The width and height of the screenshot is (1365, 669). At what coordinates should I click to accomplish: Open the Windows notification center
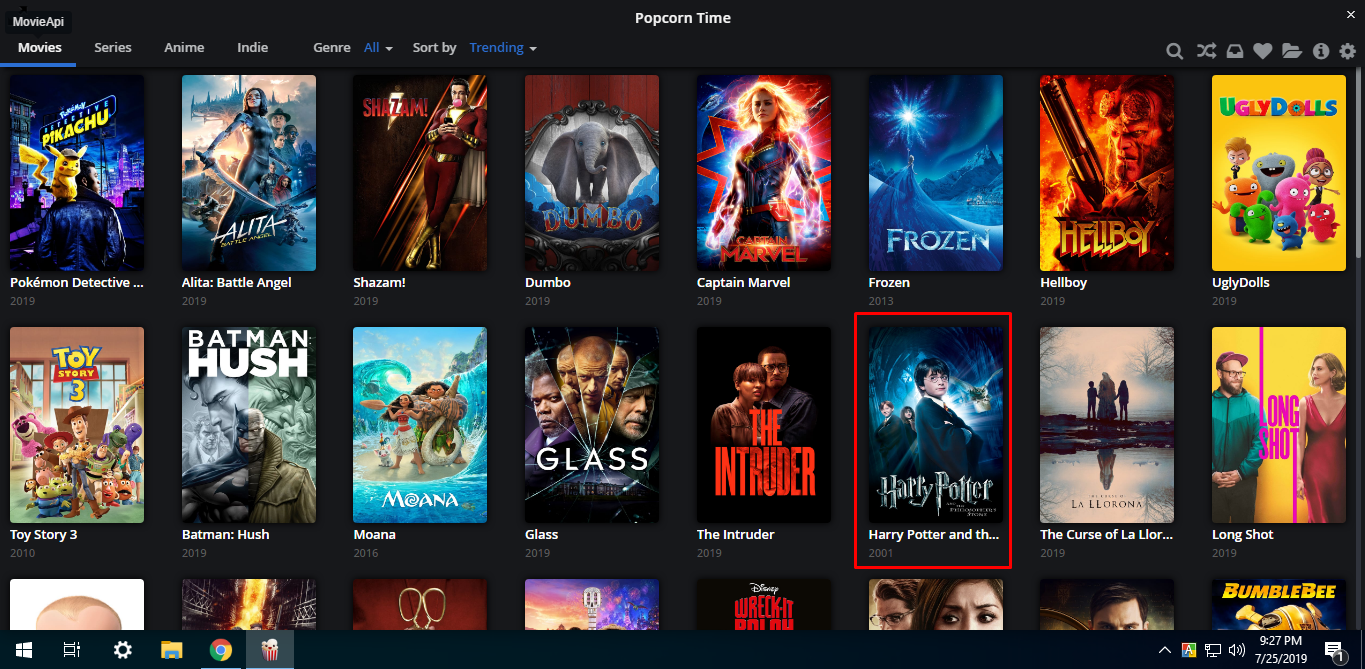[1334, 650]
